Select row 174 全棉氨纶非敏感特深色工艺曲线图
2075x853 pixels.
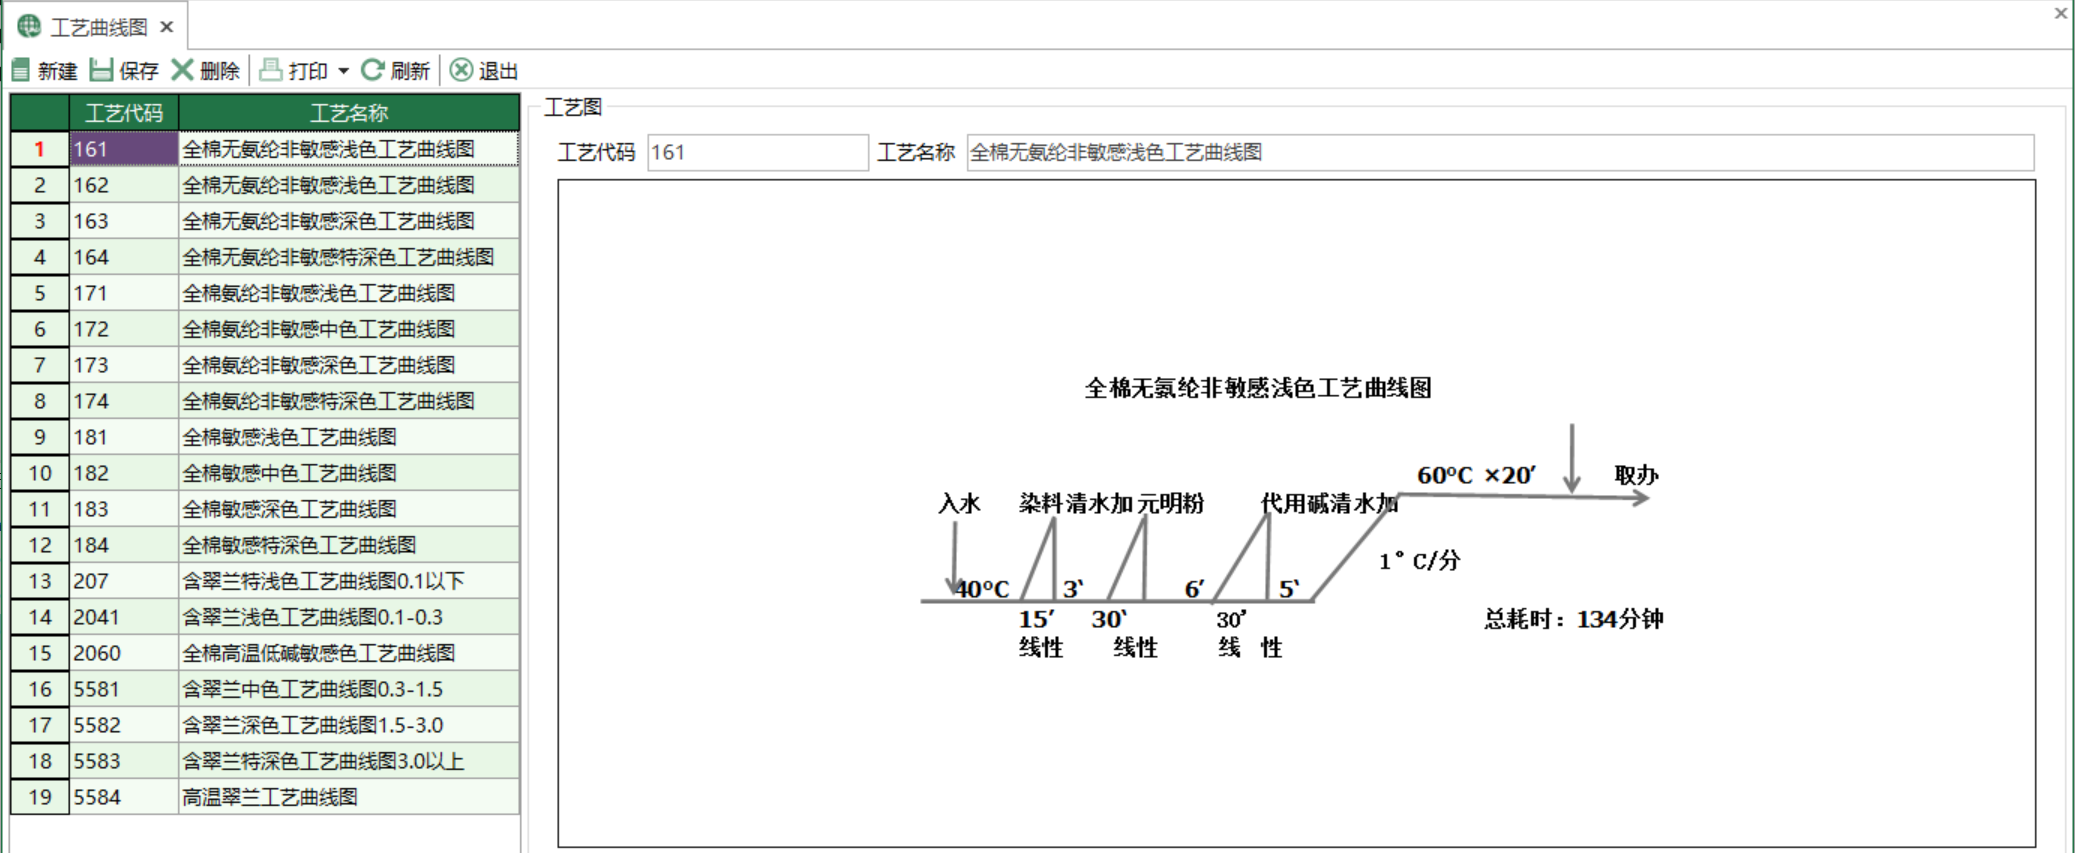click(x=265, y=401)
